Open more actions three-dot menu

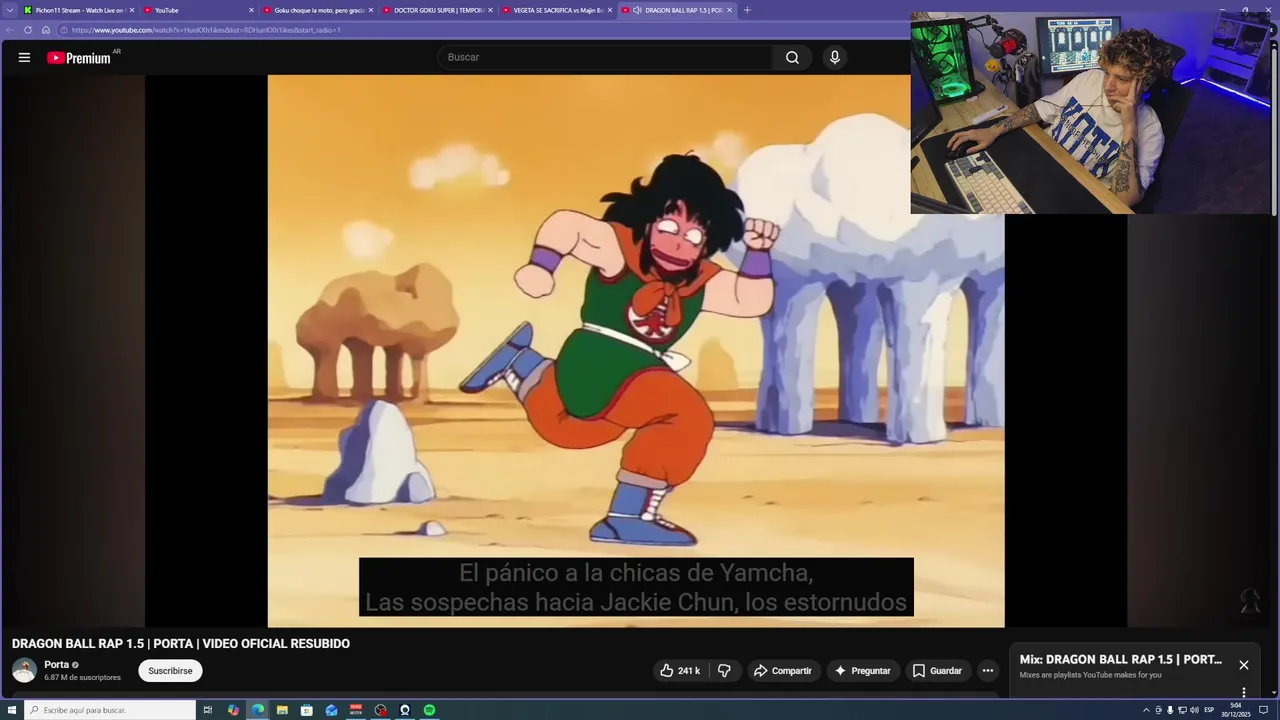(988, 671)
